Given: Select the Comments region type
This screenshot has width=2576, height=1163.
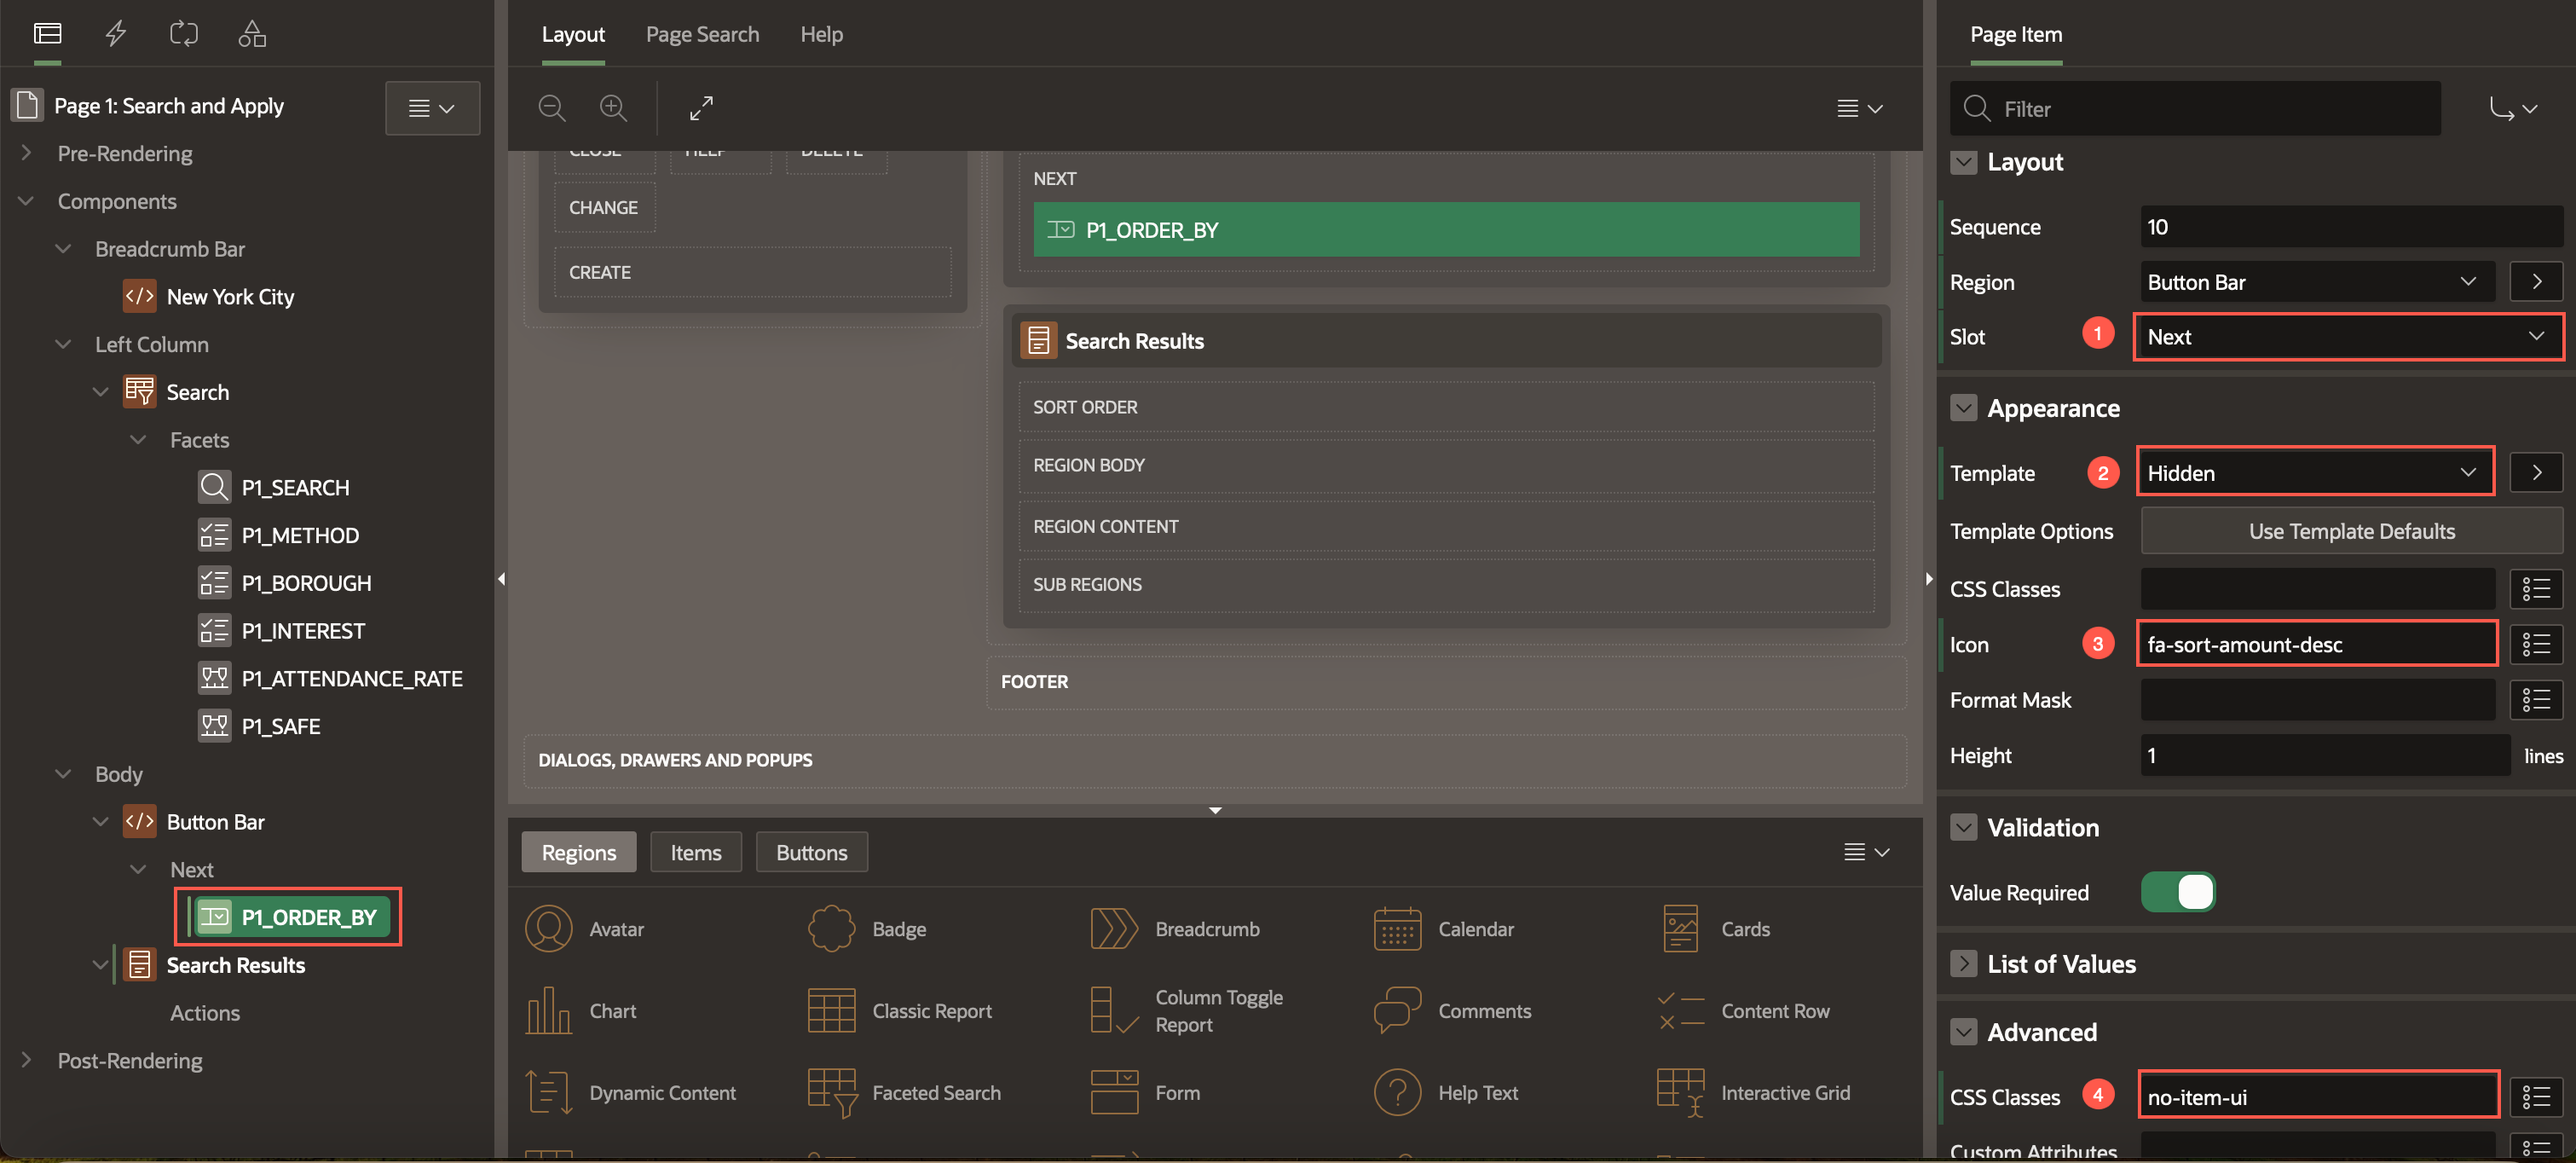Looking at the screenshot, I should [1453, 1011].
